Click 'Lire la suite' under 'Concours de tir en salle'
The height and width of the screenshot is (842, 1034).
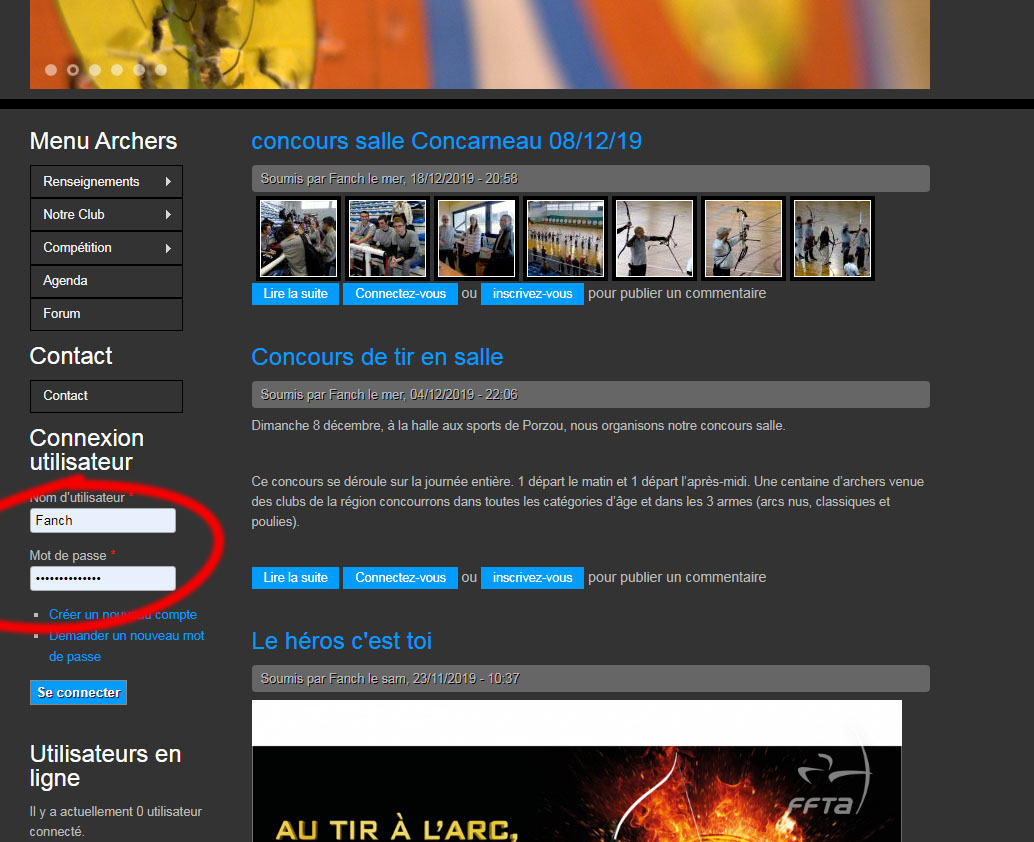pos(295,578)
